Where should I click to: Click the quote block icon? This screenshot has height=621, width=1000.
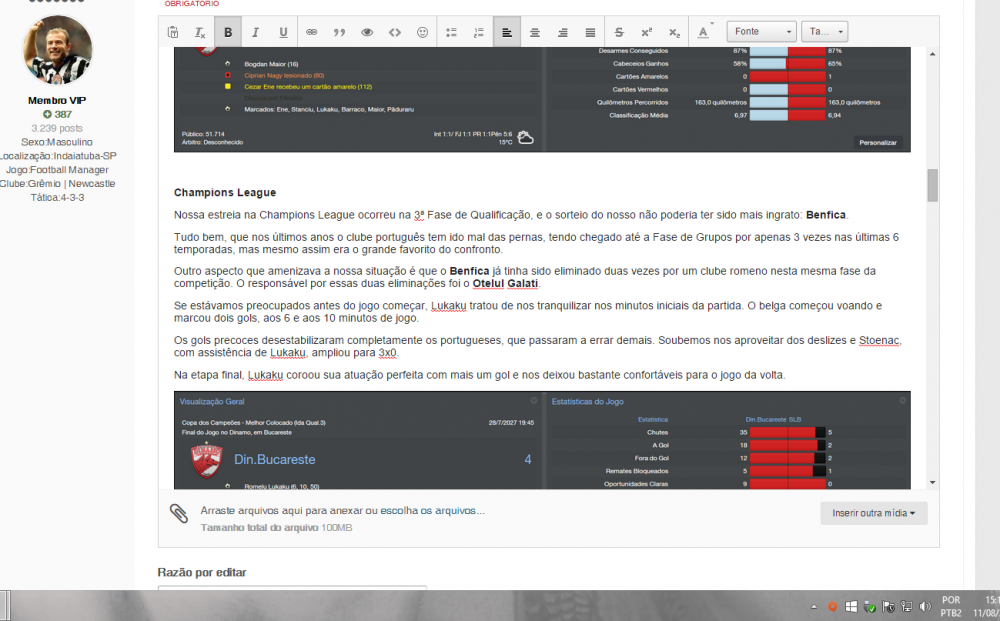[x=339, y=32]
